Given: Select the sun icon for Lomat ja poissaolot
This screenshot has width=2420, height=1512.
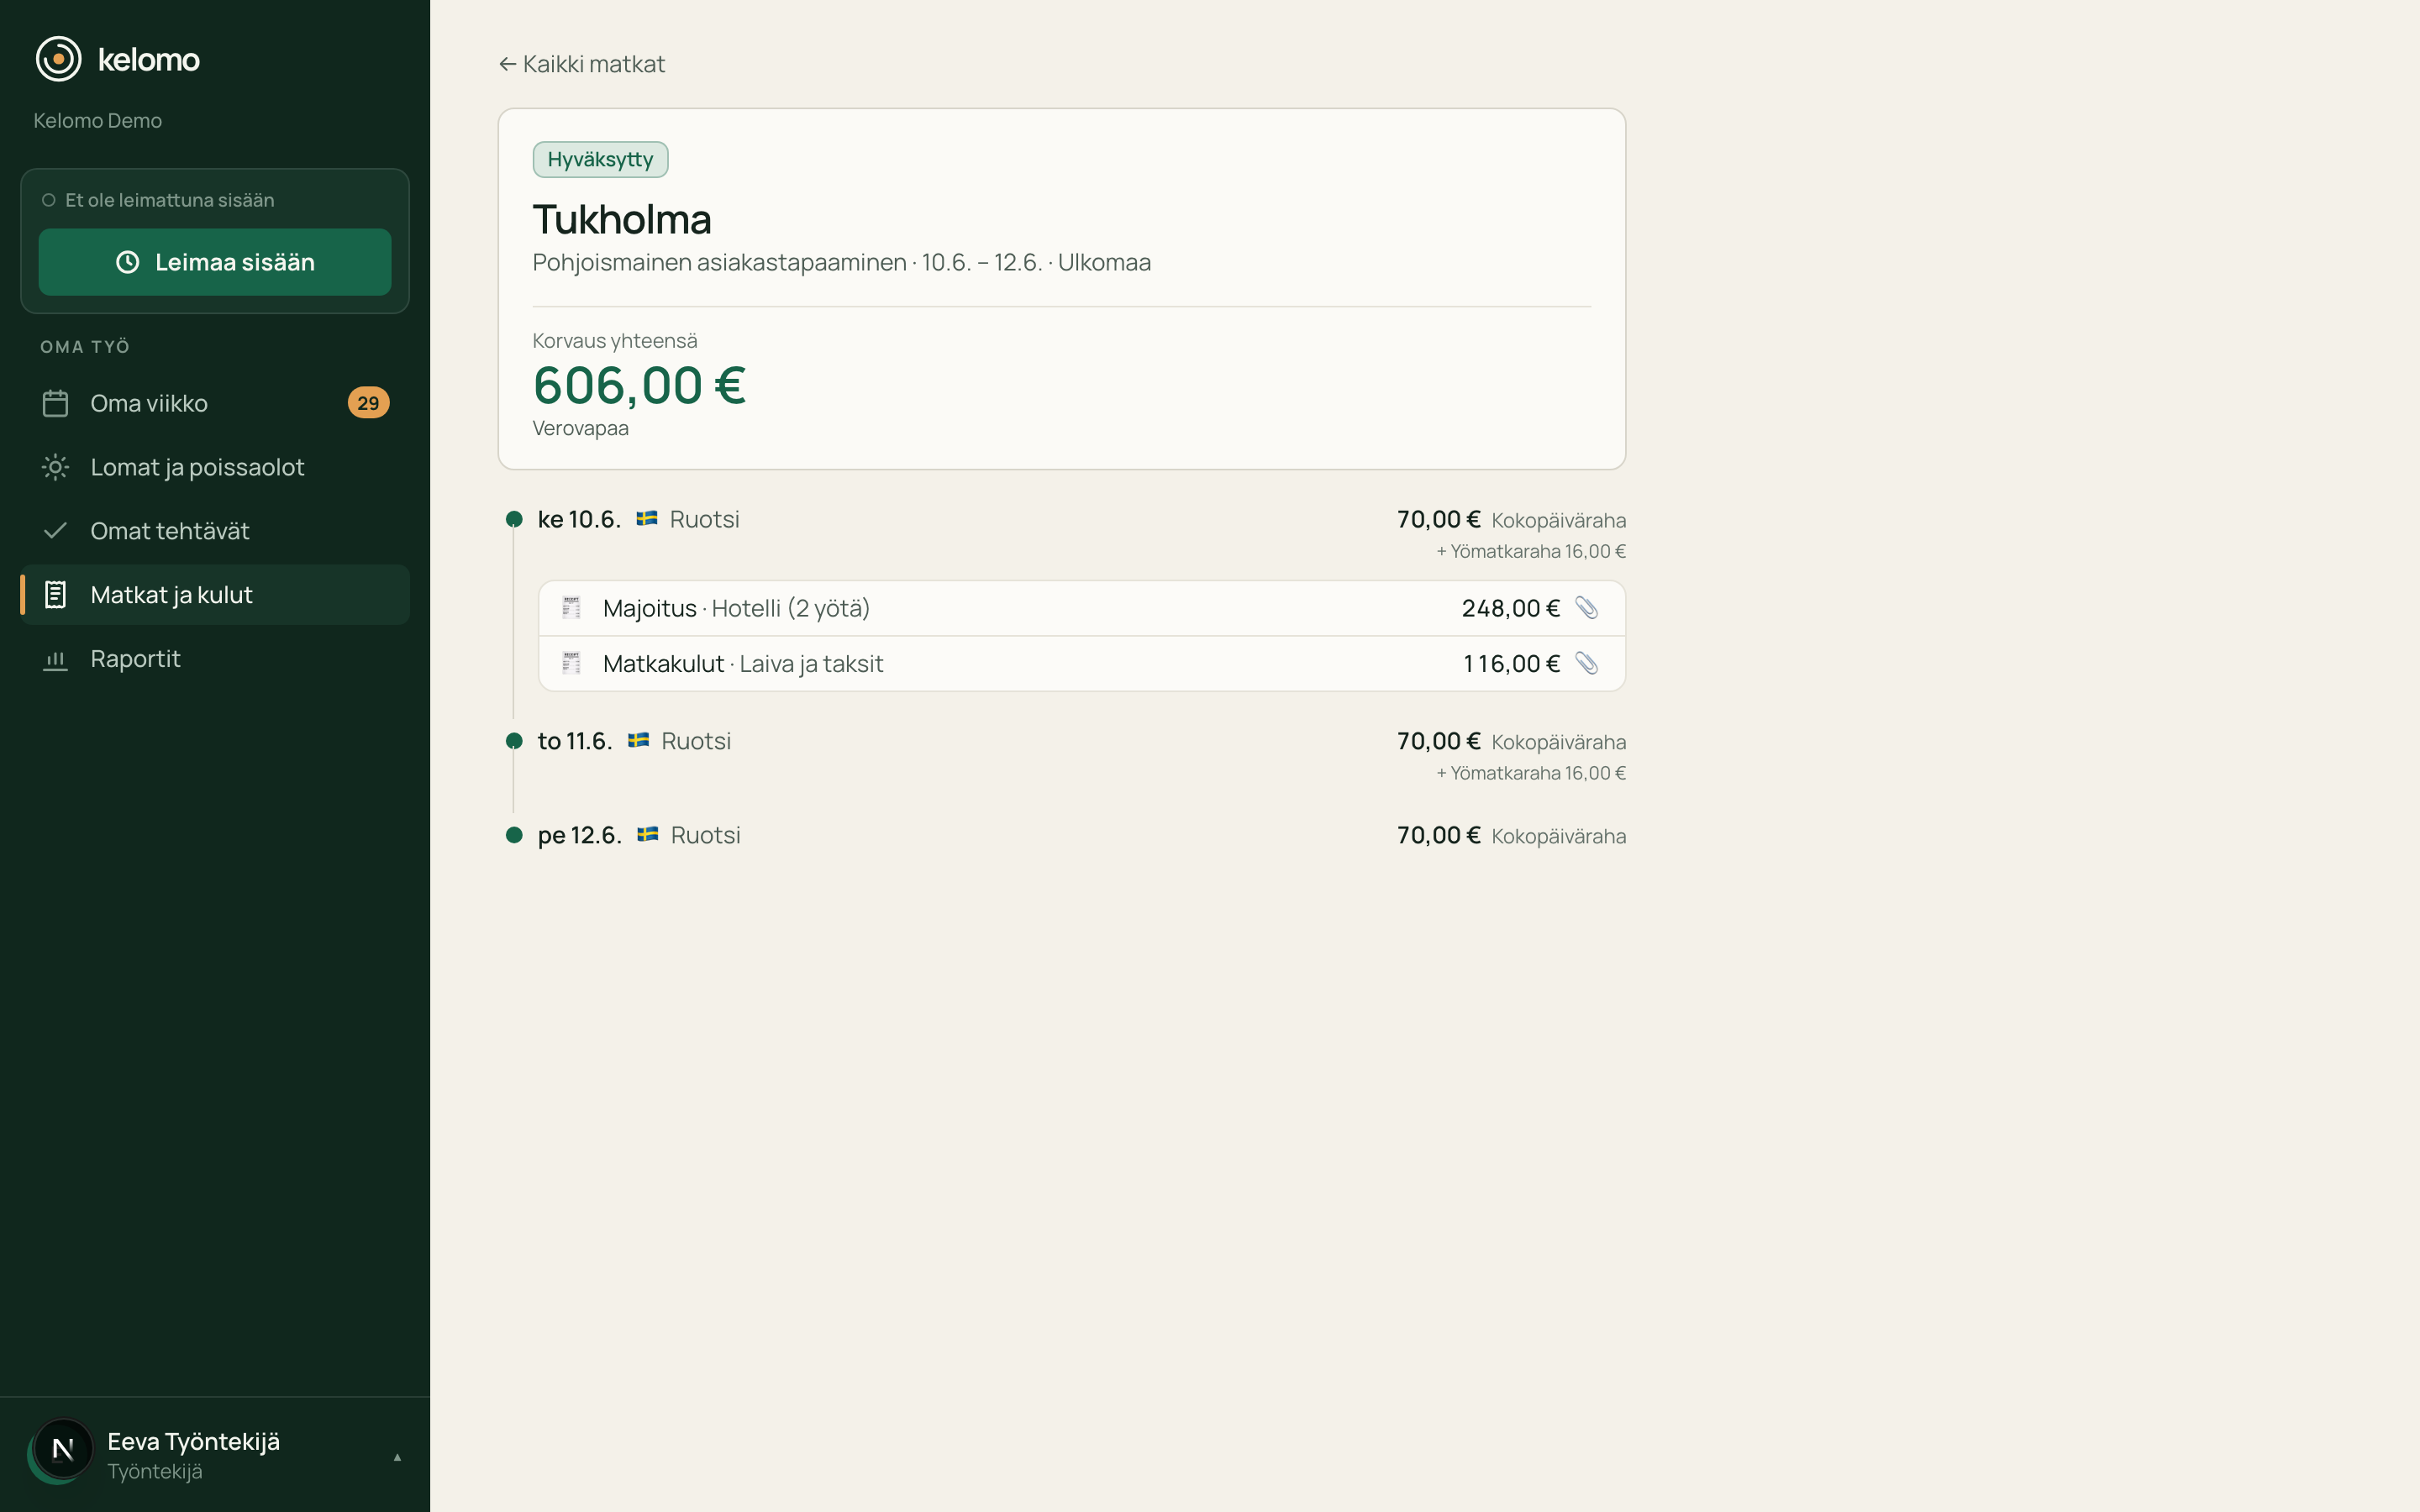Looking at the screenshot, I should pyautogui.click(x=55, y=467).
